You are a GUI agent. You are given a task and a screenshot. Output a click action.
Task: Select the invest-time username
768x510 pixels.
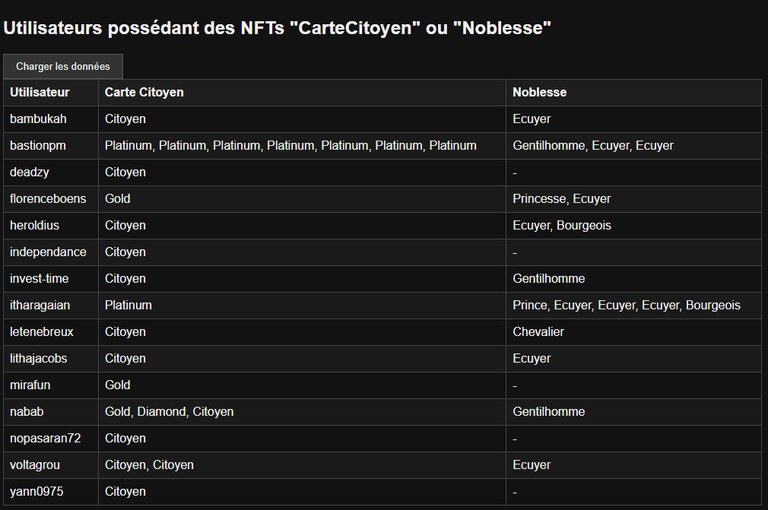(x=39, y=278)
